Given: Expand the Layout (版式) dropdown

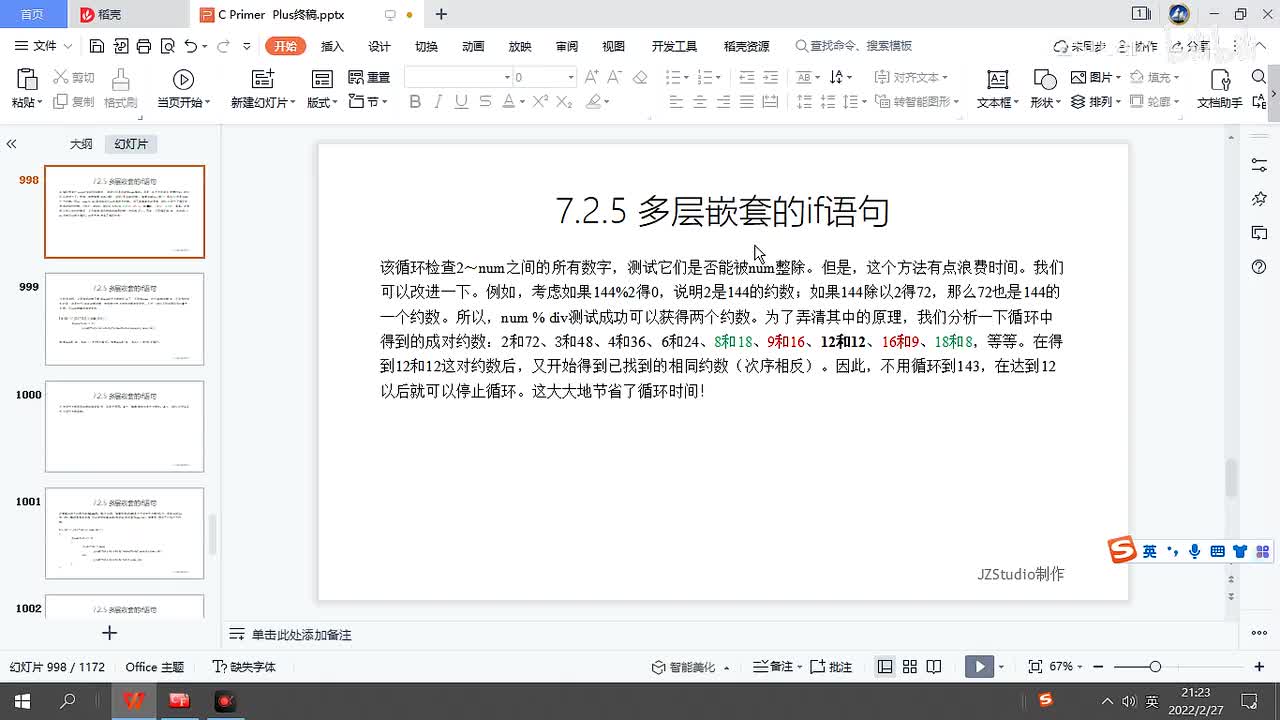Looking at the screenshot, I should coord(335,102).
